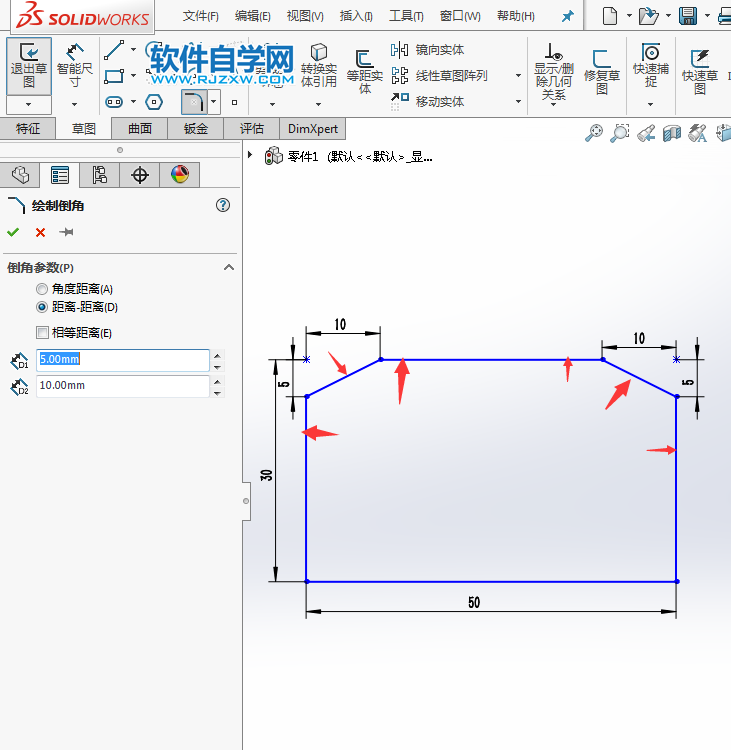Open the Line tool dropdown arrow
Screen dimensions: 731x750
[x=133, y=49]
